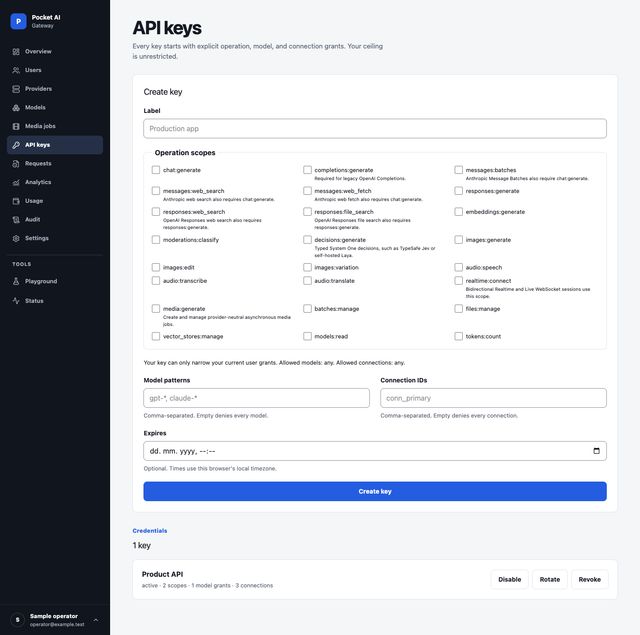The height and width of the screenshot is (635, 640).
Task: Check the messages:web_fetch scope
Action: pos(307,191)
